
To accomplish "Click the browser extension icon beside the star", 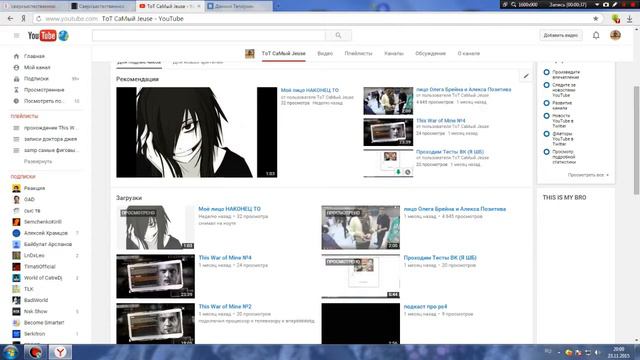I will coord(616,19).
